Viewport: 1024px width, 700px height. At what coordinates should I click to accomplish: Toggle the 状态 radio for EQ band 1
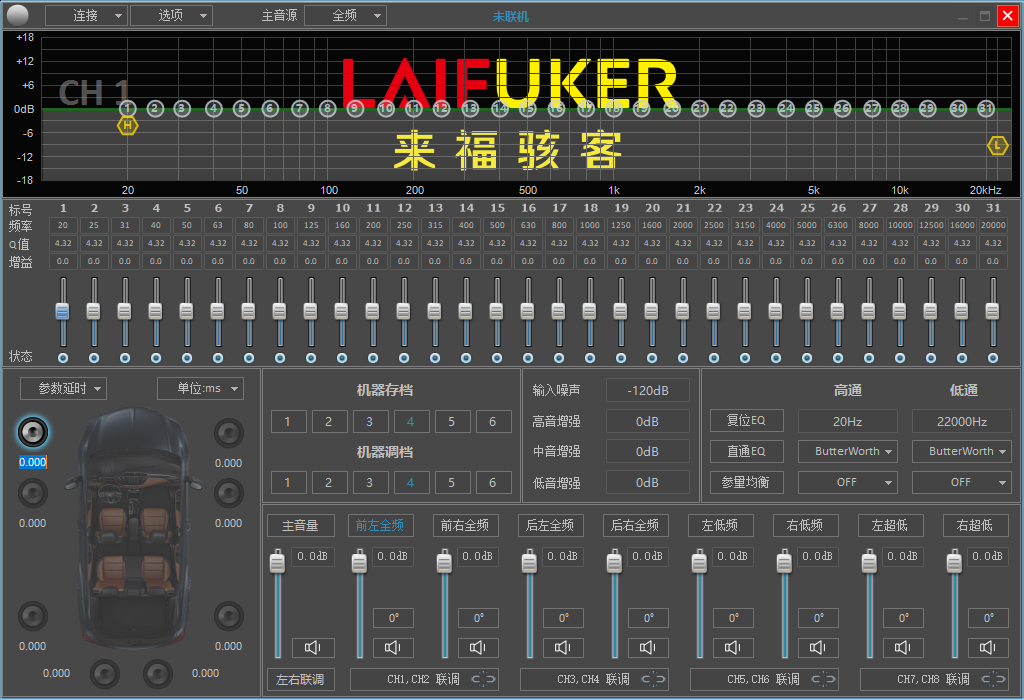point(63,358)
